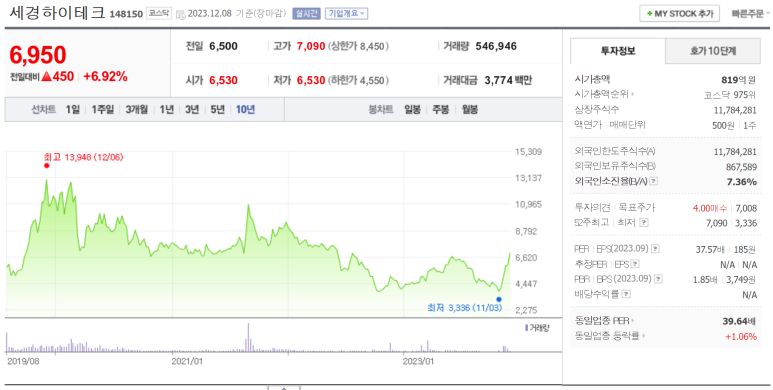Select the 일봉 candlestick chart option
This screenshot has height=390, width=773.
[x=412, y=109]
